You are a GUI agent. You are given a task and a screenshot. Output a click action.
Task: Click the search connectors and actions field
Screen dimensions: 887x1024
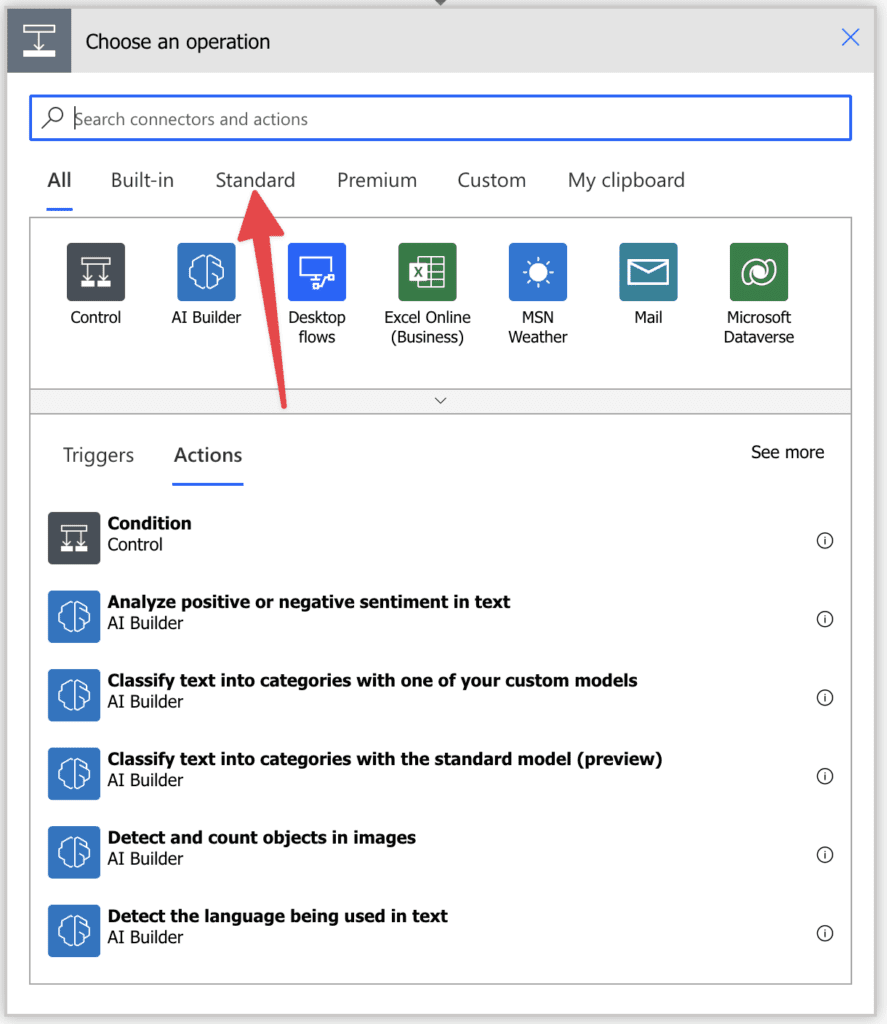click(440, 118)
